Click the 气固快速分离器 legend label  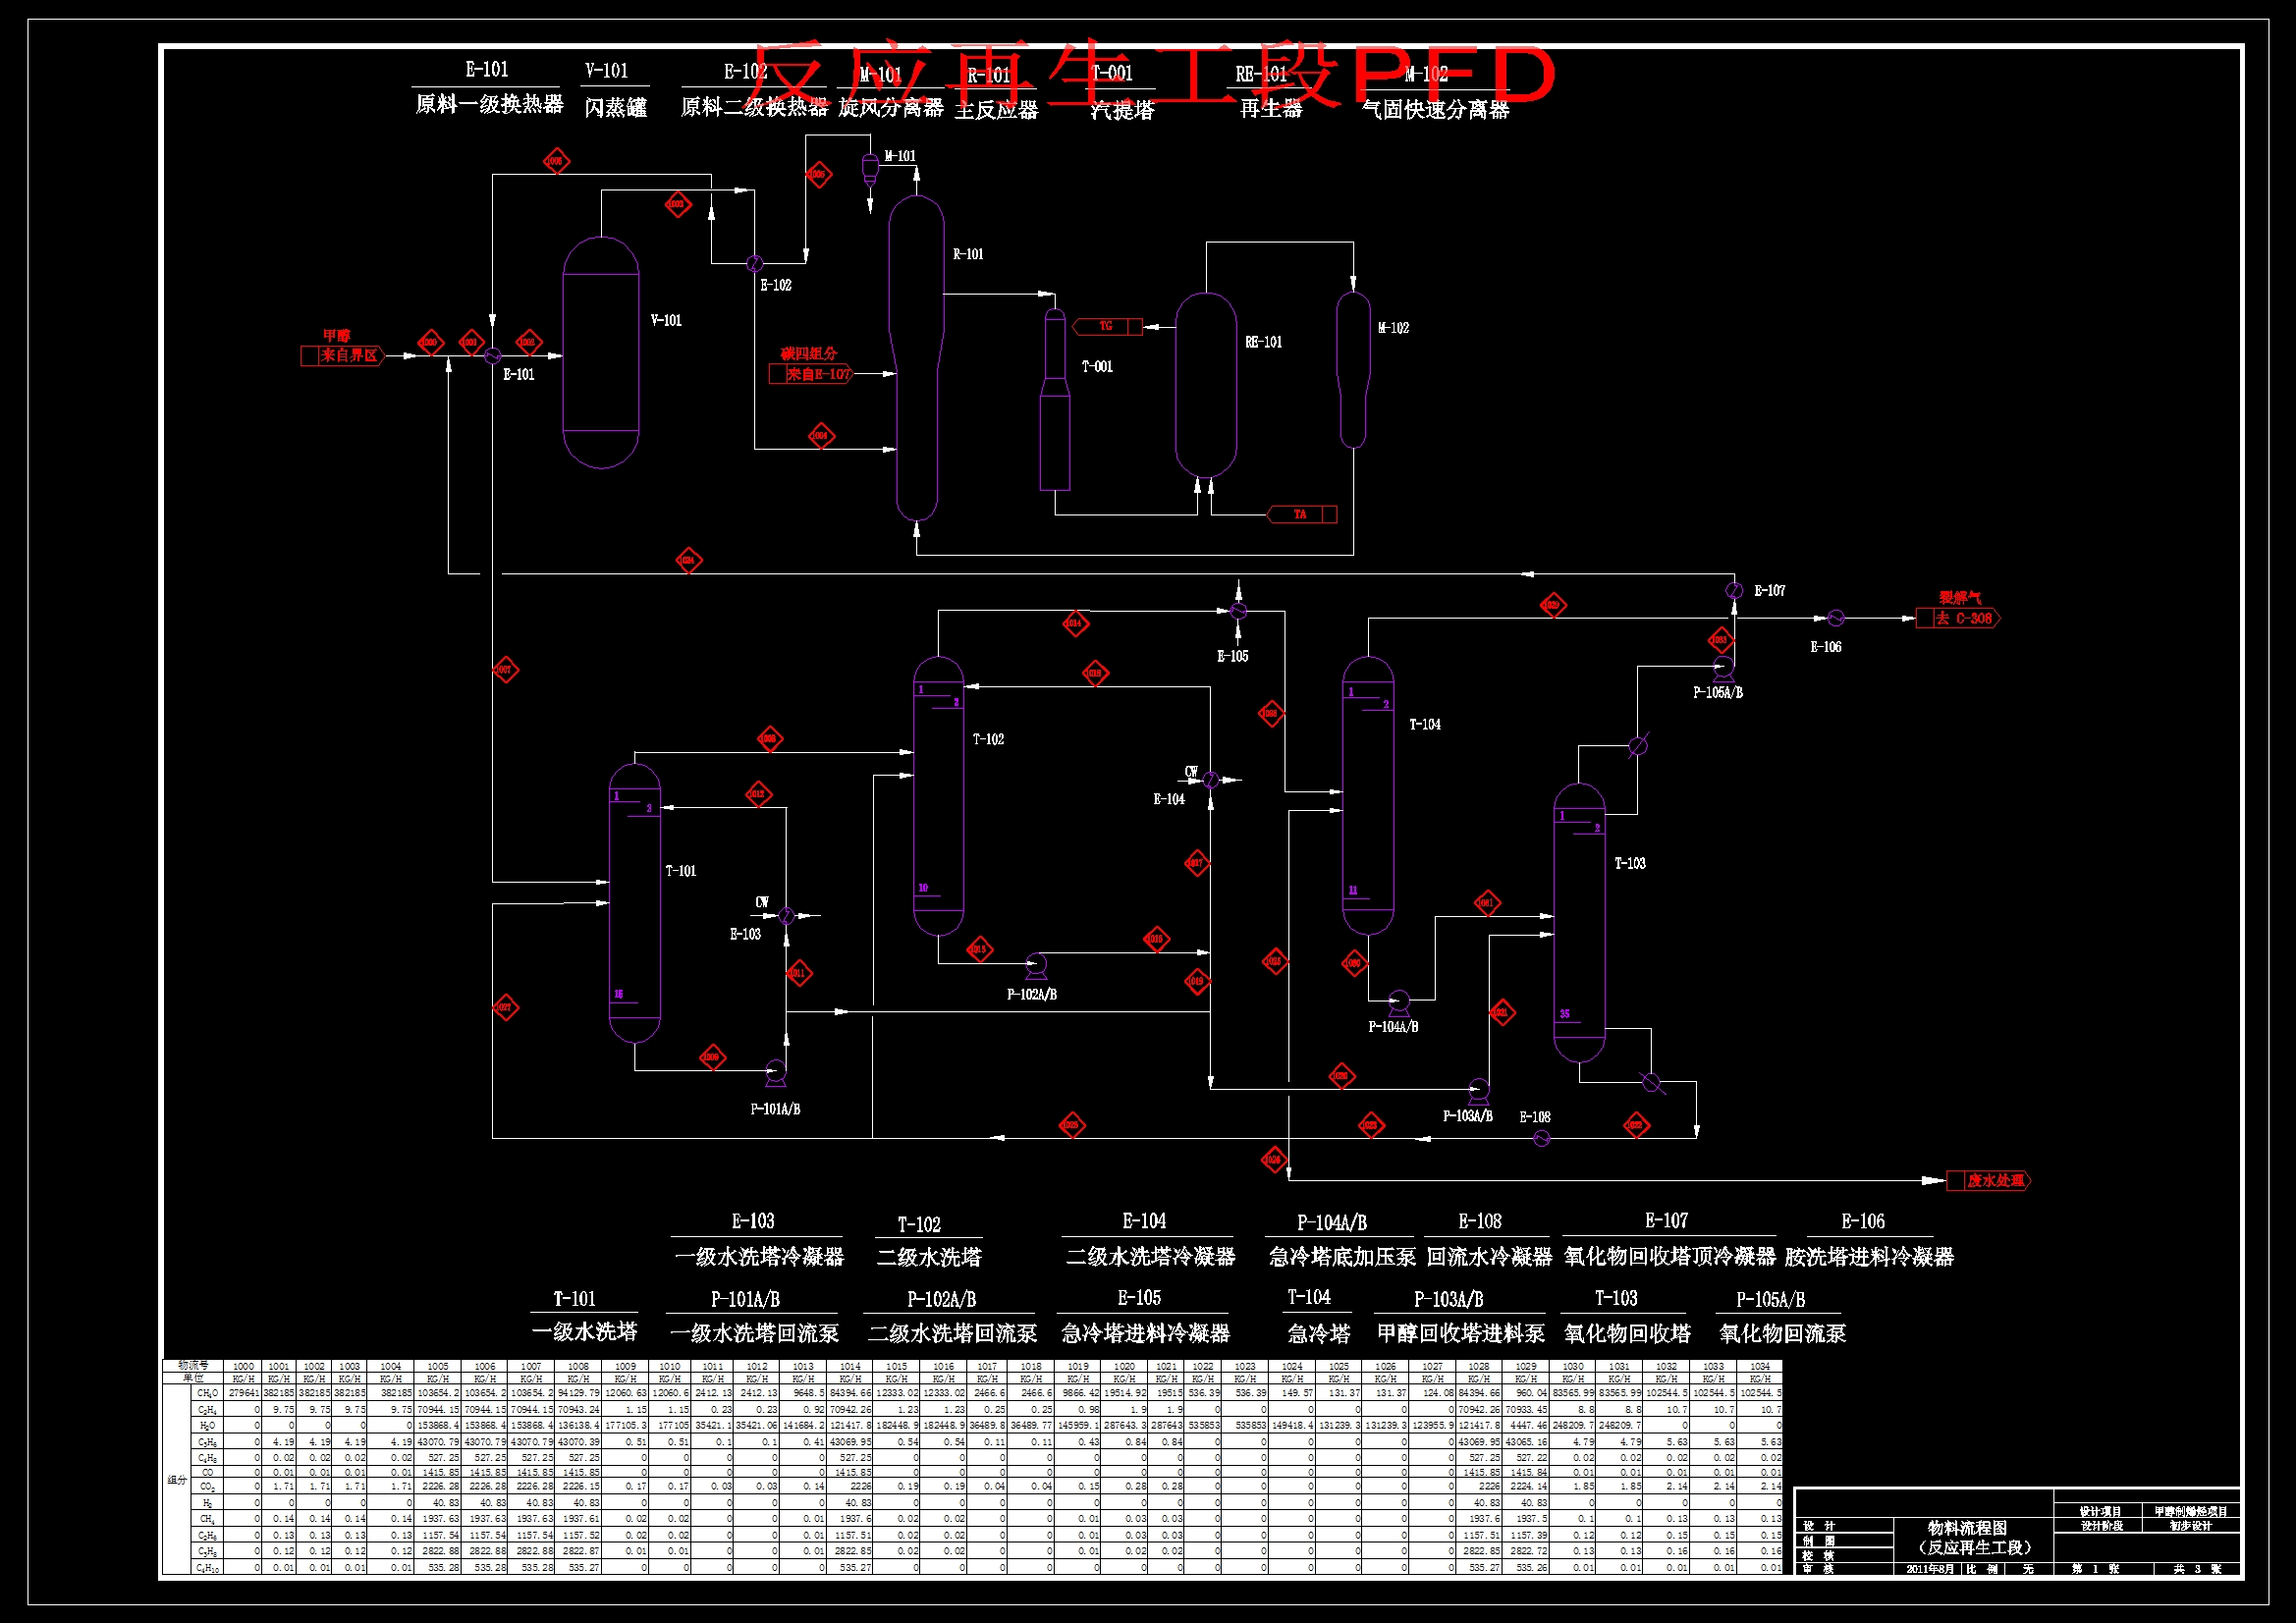point(1436,110)
